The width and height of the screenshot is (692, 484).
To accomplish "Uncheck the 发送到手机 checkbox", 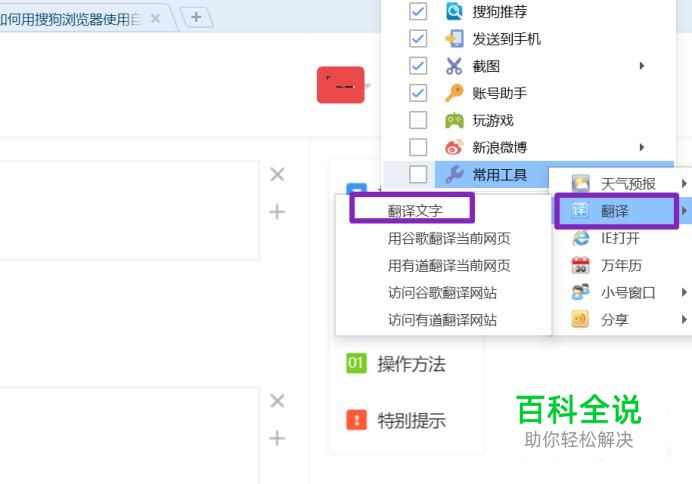I will click(x=418, y=39).
